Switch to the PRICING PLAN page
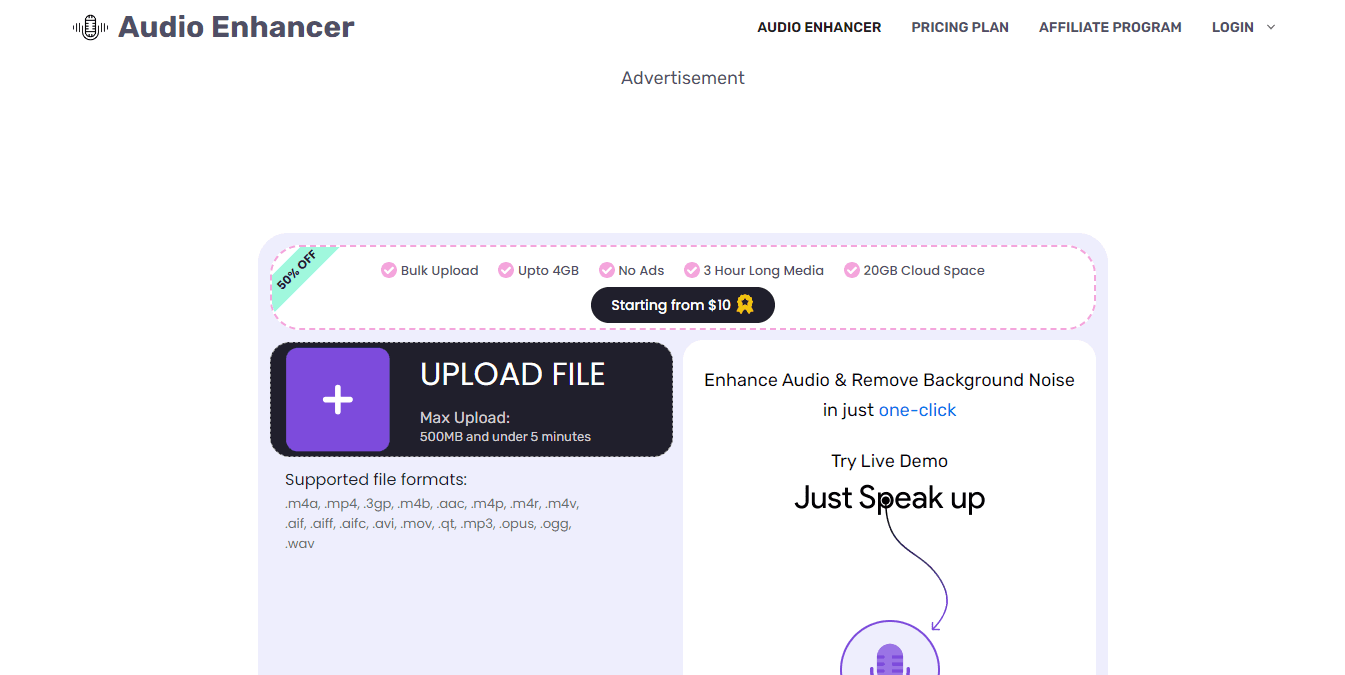 [959, 27]
